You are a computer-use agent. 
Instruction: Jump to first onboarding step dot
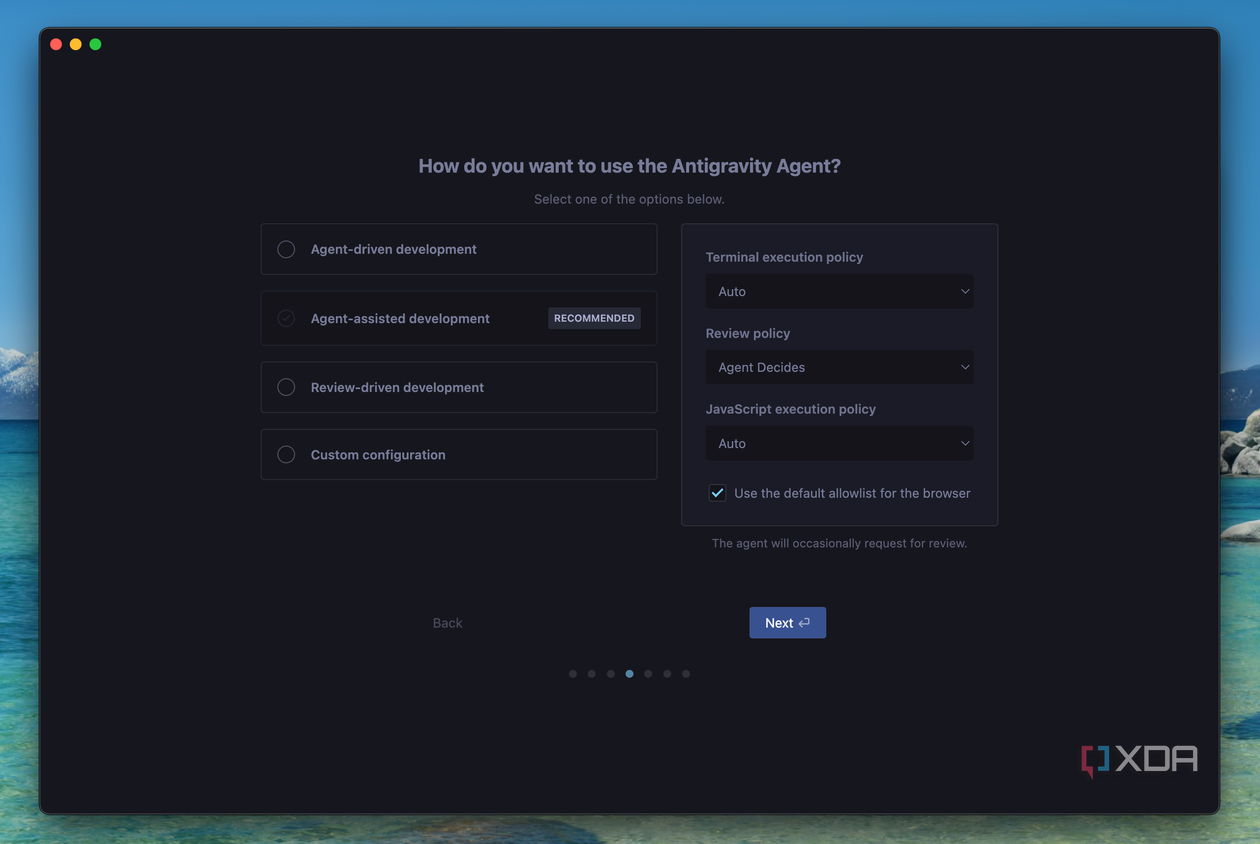point(573,674)
